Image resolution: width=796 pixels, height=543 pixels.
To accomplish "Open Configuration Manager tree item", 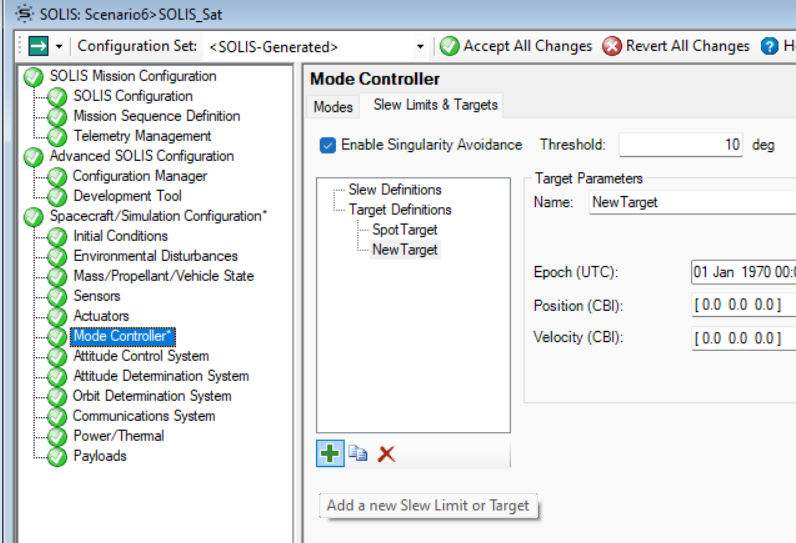I will point(140,176).
